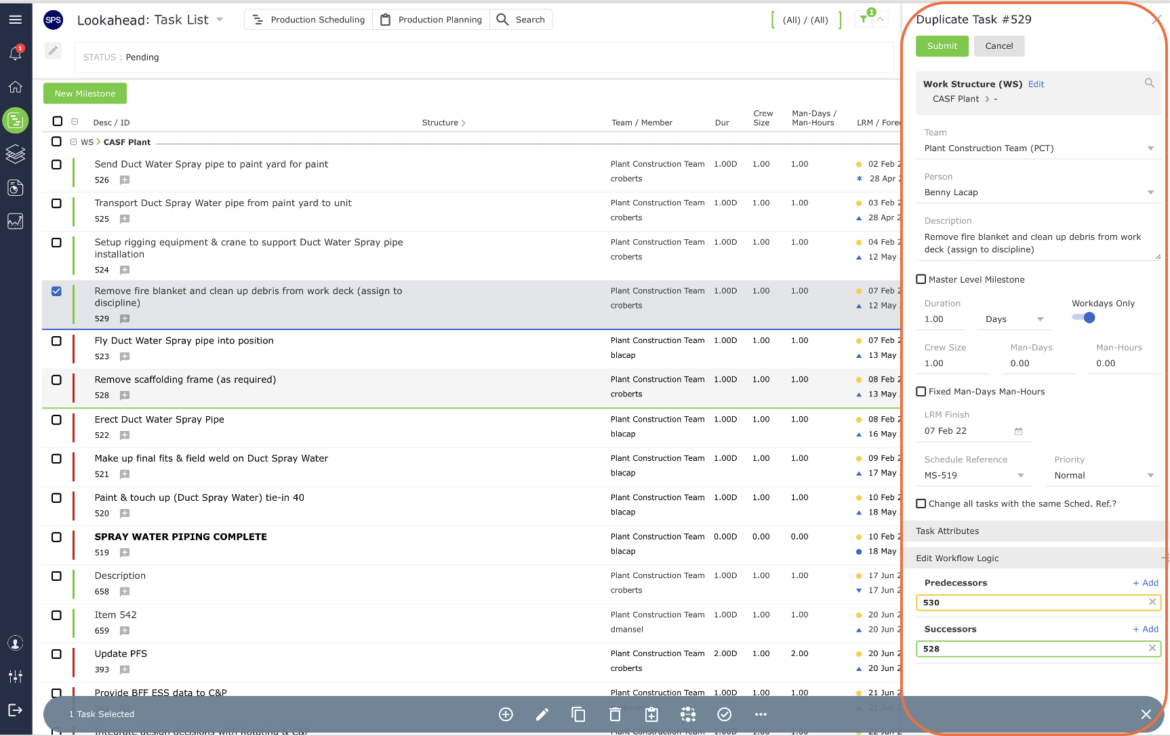Open the settings sliders sidebar icon
1170x736 pixels.
coord(15,677)
